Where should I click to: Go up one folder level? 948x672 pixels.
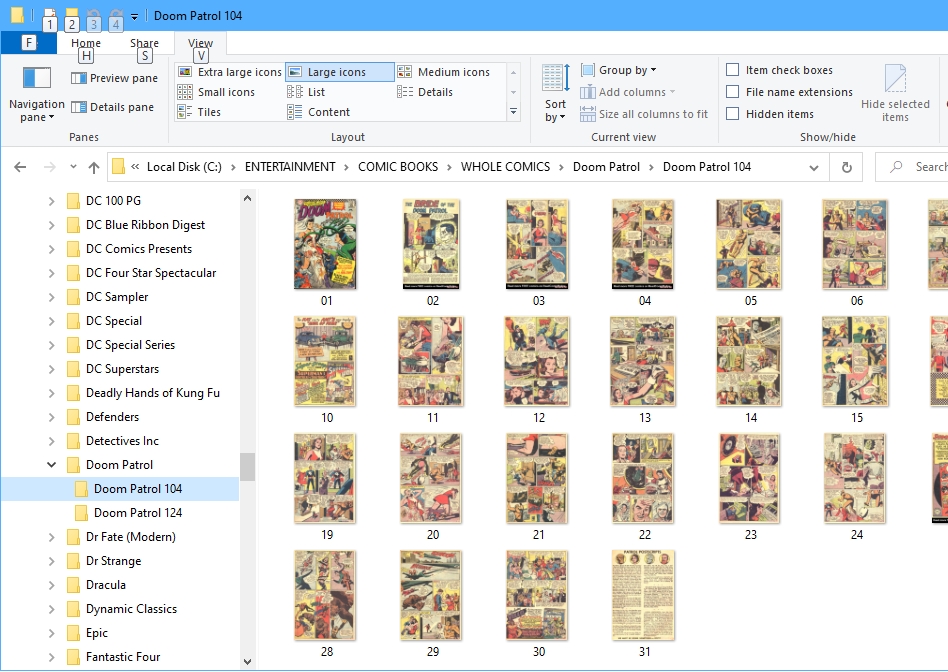(x=94, y=167)
